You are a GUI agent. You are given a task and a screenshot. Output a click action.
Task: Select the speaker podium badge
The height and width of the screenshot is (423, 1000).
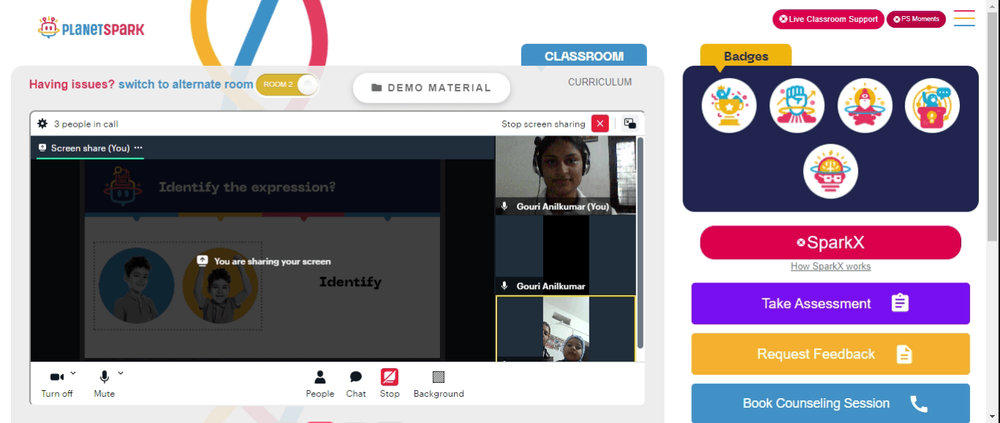932,105
